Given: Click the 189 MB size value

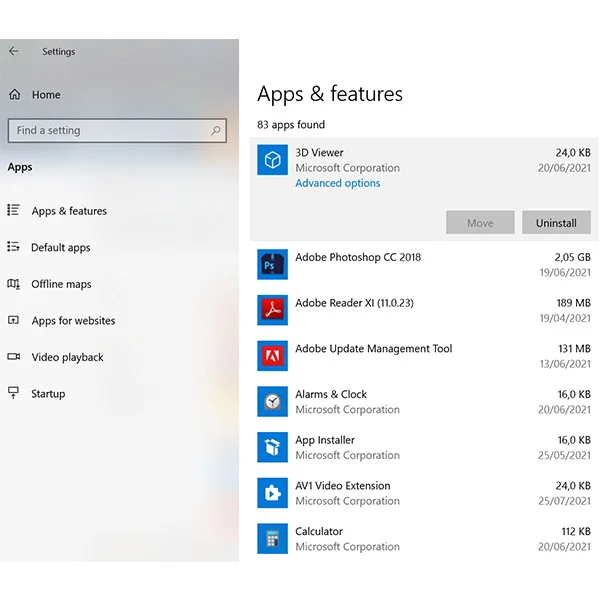Looking at the screenshot, I should pos(573,303).
